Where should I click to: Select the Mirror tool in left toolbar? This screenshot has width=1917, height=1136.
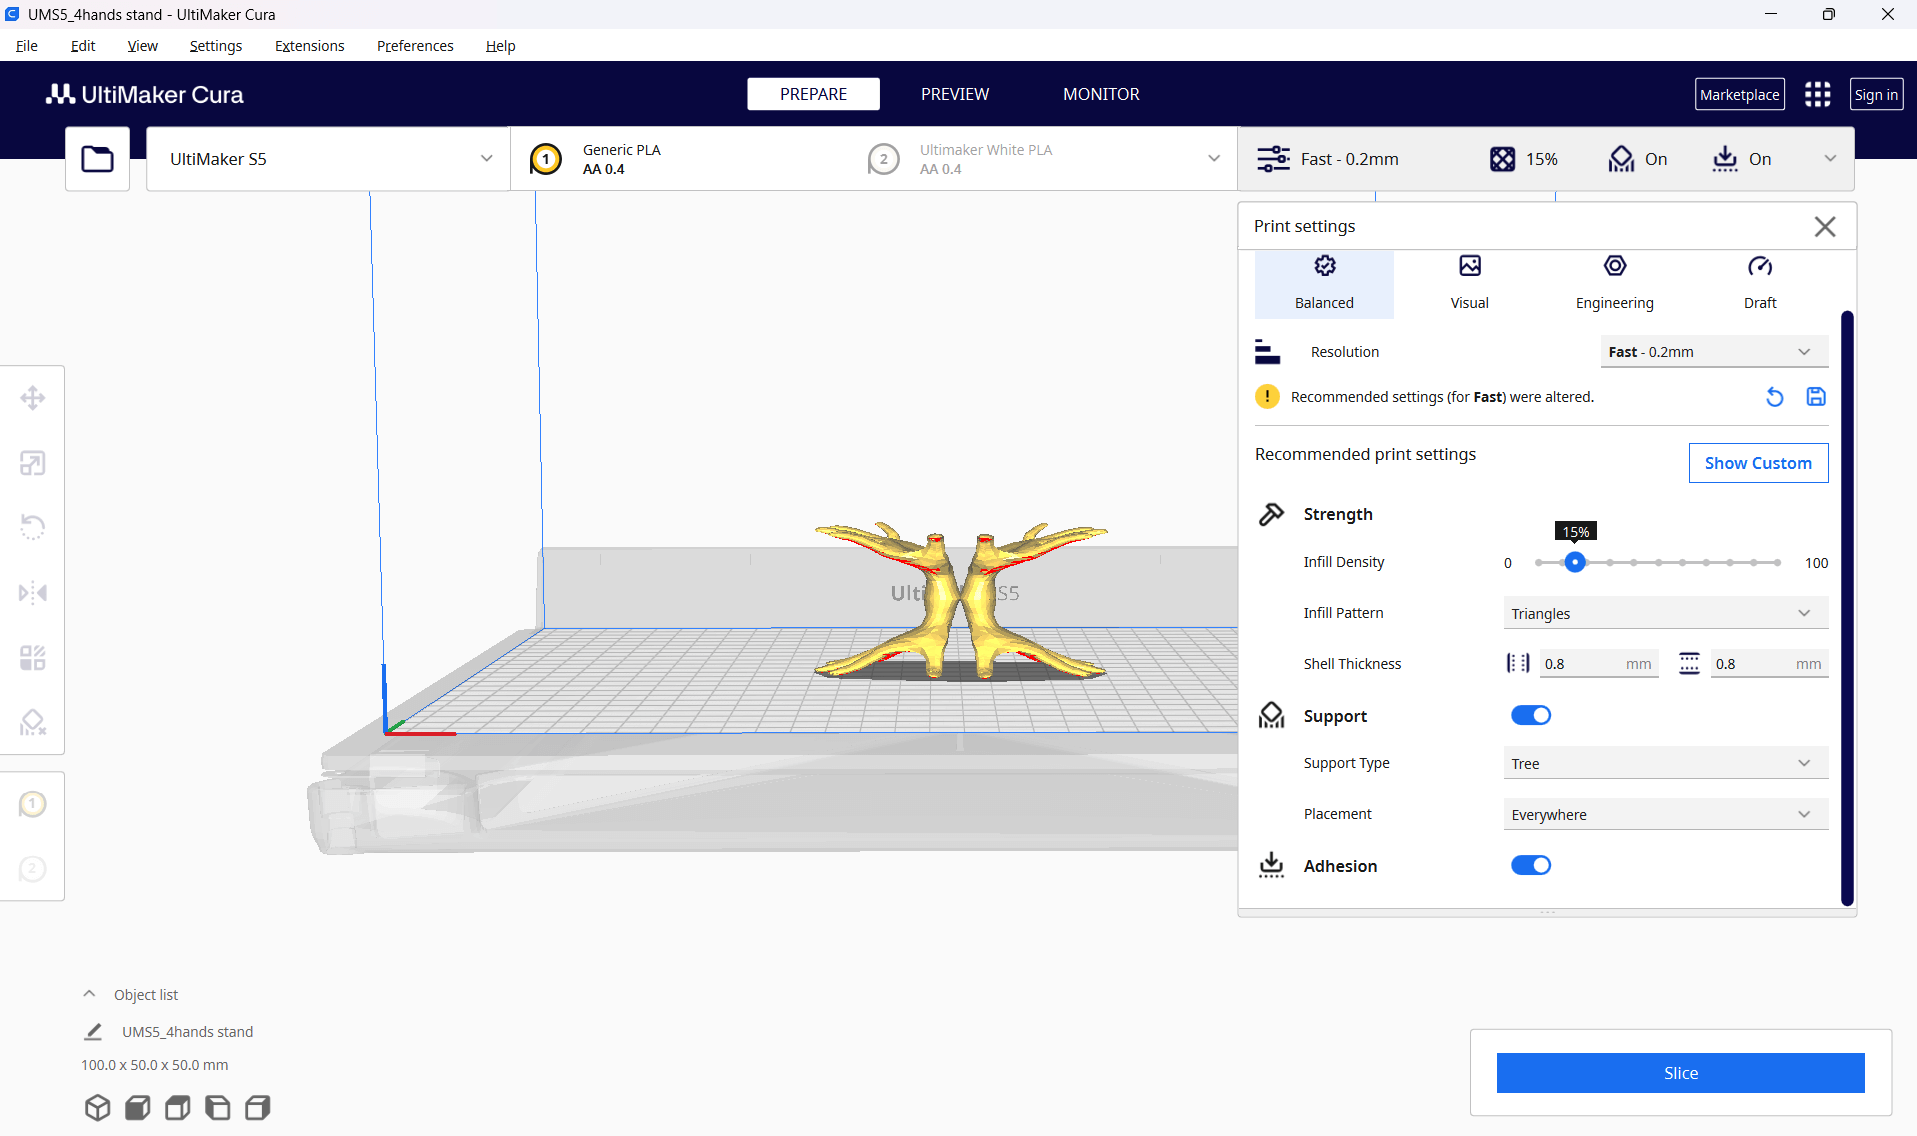click(x=33, y=593)
